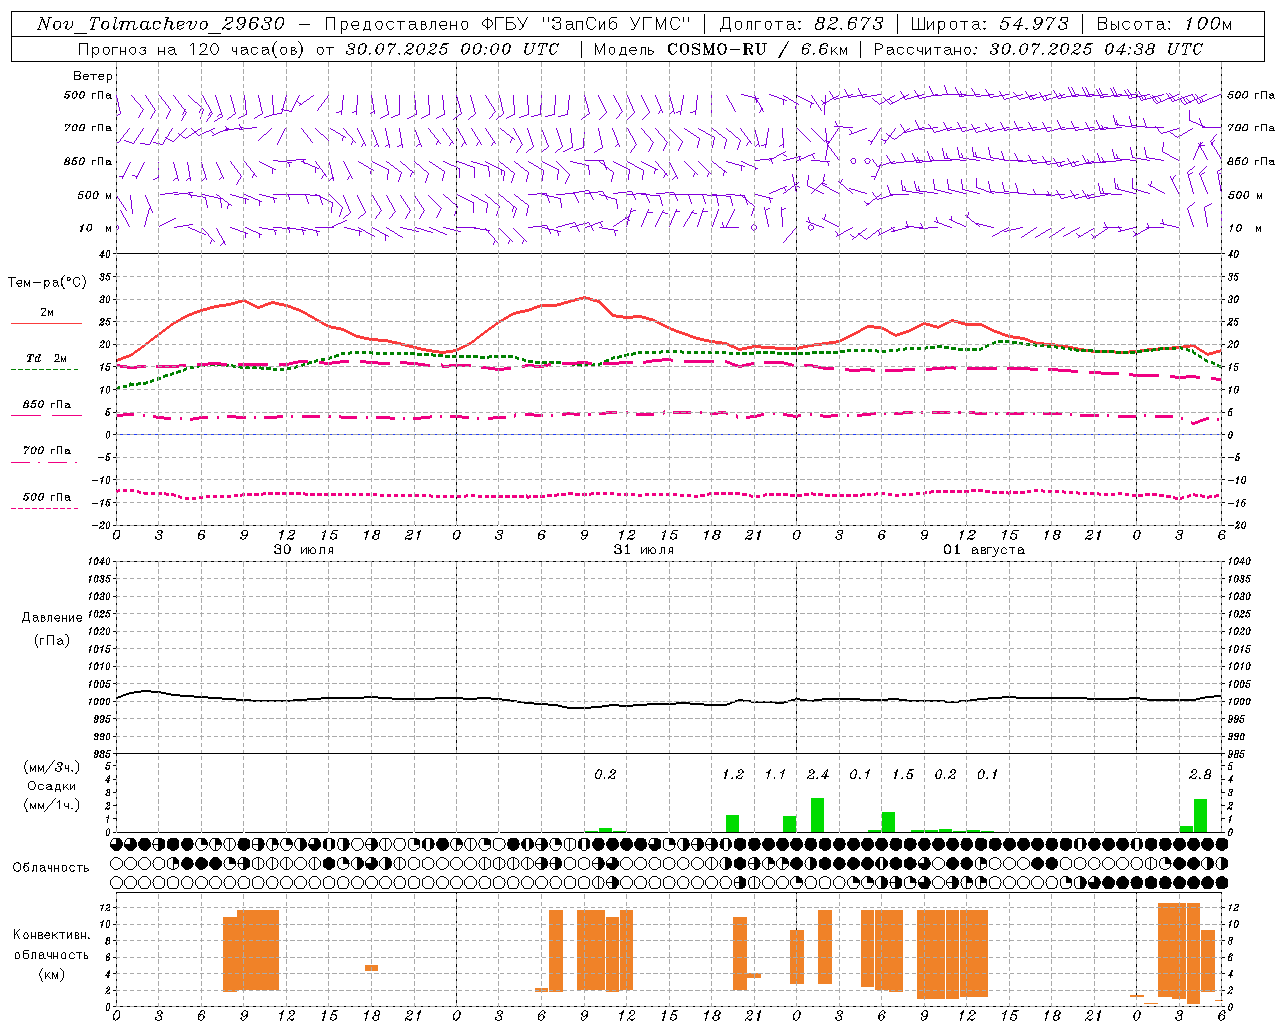This screenshot has height=1024, width=1280.
Task: Click the Рассчитано: 30.07.2025 04:38 UTC timestamp
Action: [1038, 49]
